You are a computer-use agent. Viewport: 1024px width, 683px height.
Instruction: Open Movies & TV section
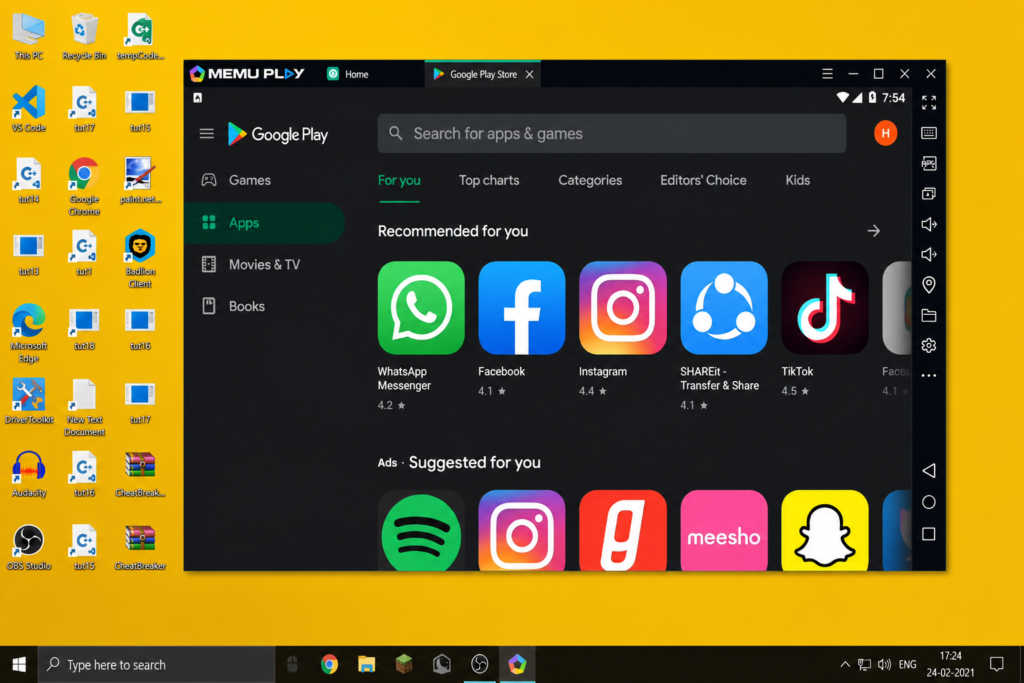point(264,264)
